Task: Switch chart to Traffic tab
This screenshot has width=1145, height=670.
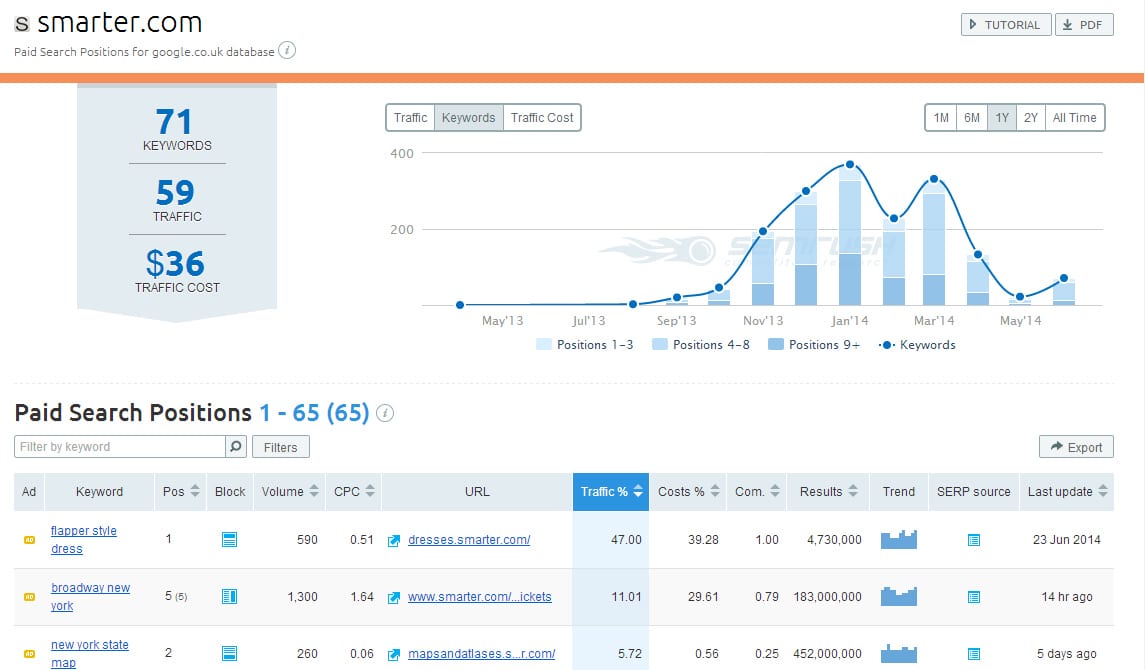Action: [x=410, y=118]
